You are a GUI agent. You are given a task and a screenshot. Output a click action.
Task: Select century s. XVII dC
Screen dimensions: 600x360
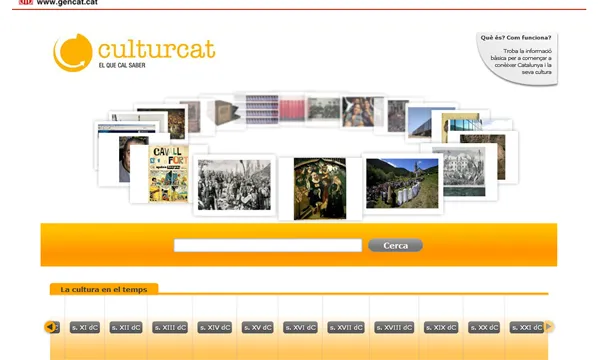[346, 327]
